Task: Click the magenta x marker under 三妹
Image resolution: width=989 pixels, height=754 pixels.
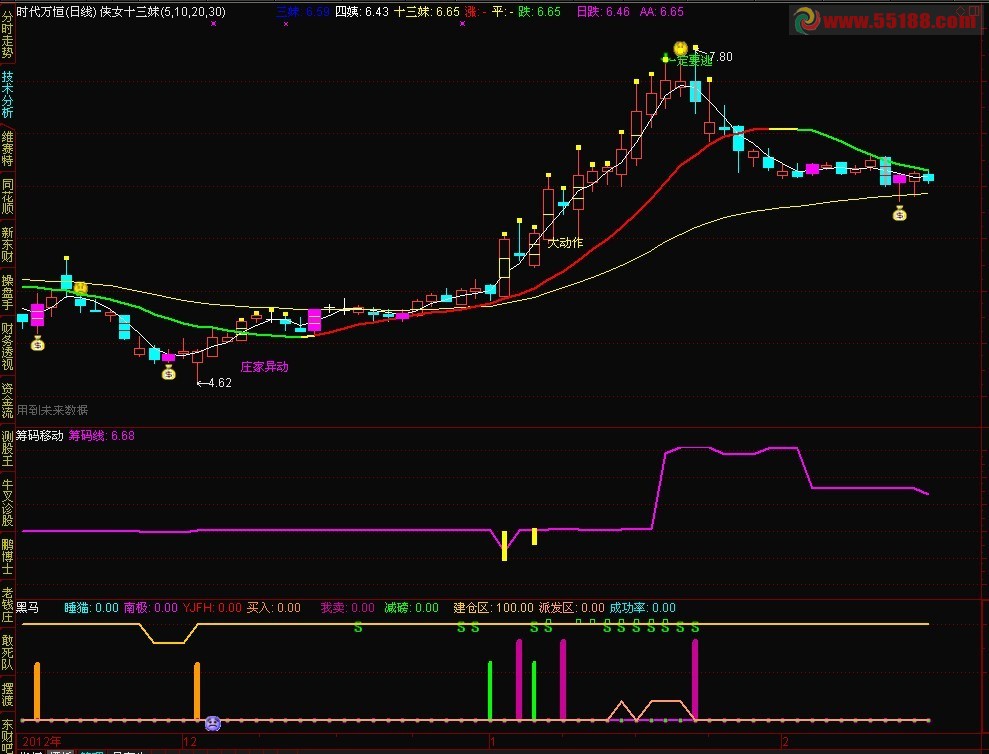Action: (286, 23)
